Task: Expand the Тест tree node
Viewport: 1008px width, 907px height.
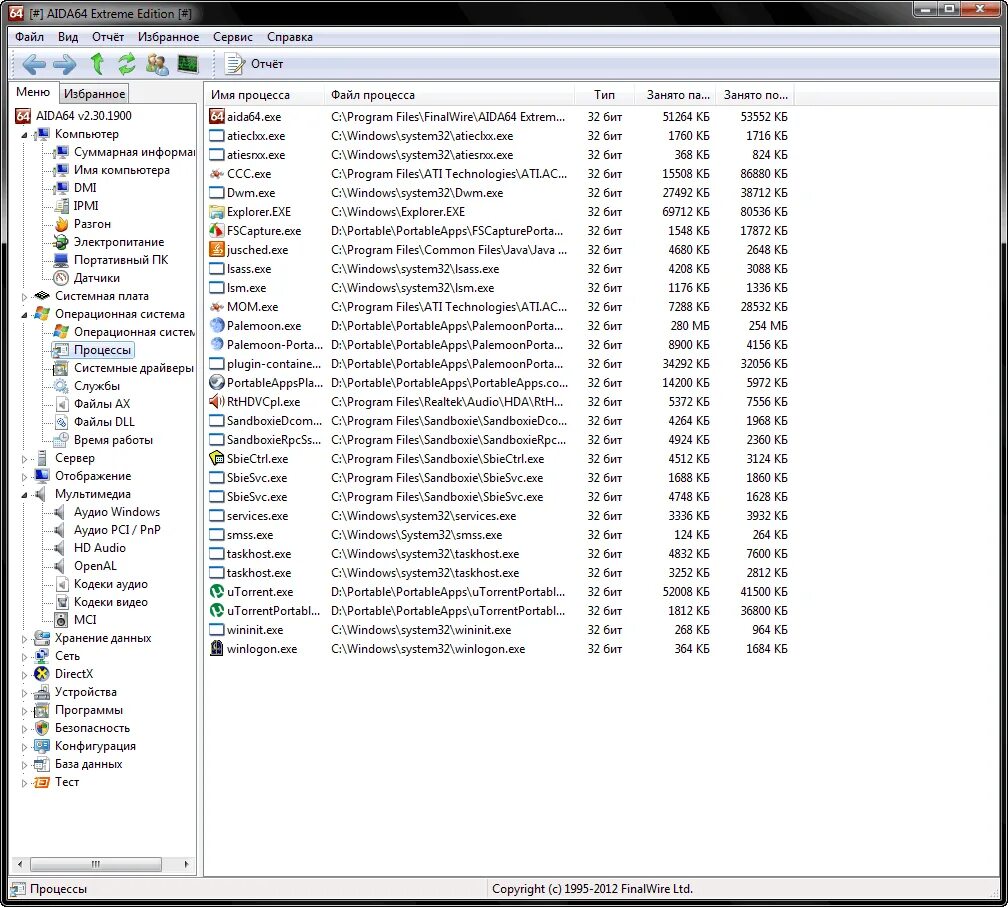Action: pyautogui.click(x=24, y=782)
